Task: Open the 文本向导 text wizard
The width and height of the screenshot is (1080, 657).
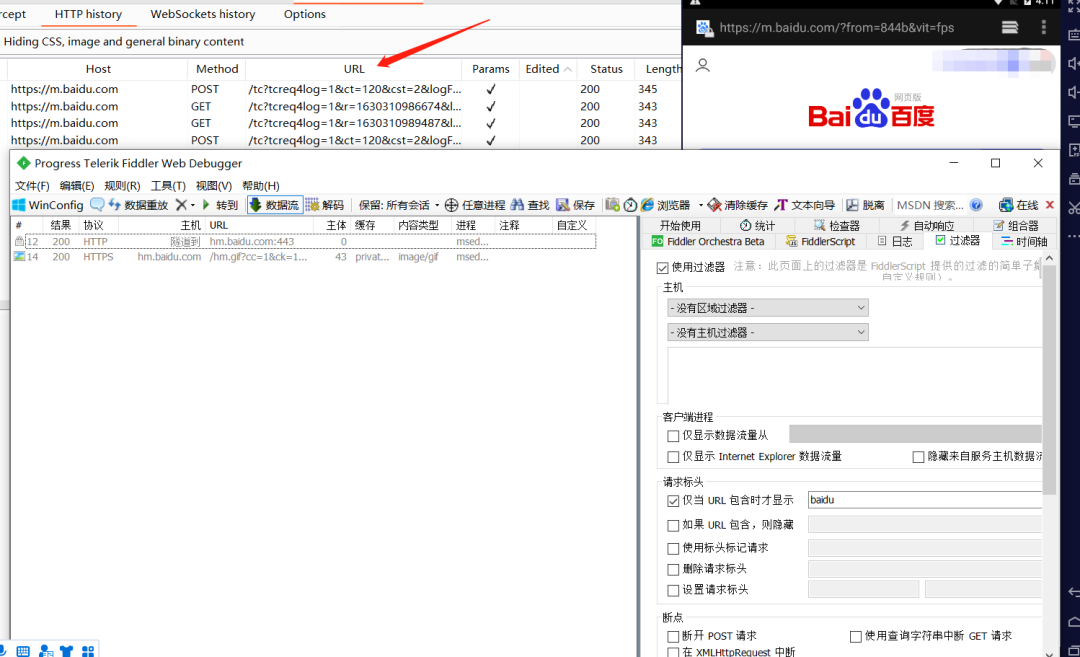Action: pos(804,205)
